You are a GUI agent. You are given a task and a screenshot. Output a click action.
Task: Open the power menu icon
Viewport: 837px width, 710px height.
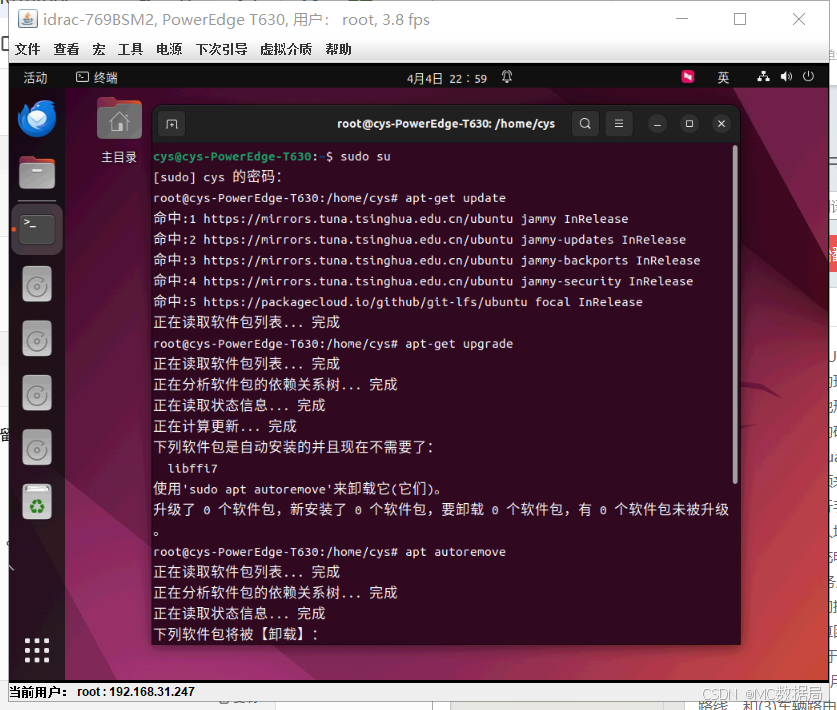[808, 77]
